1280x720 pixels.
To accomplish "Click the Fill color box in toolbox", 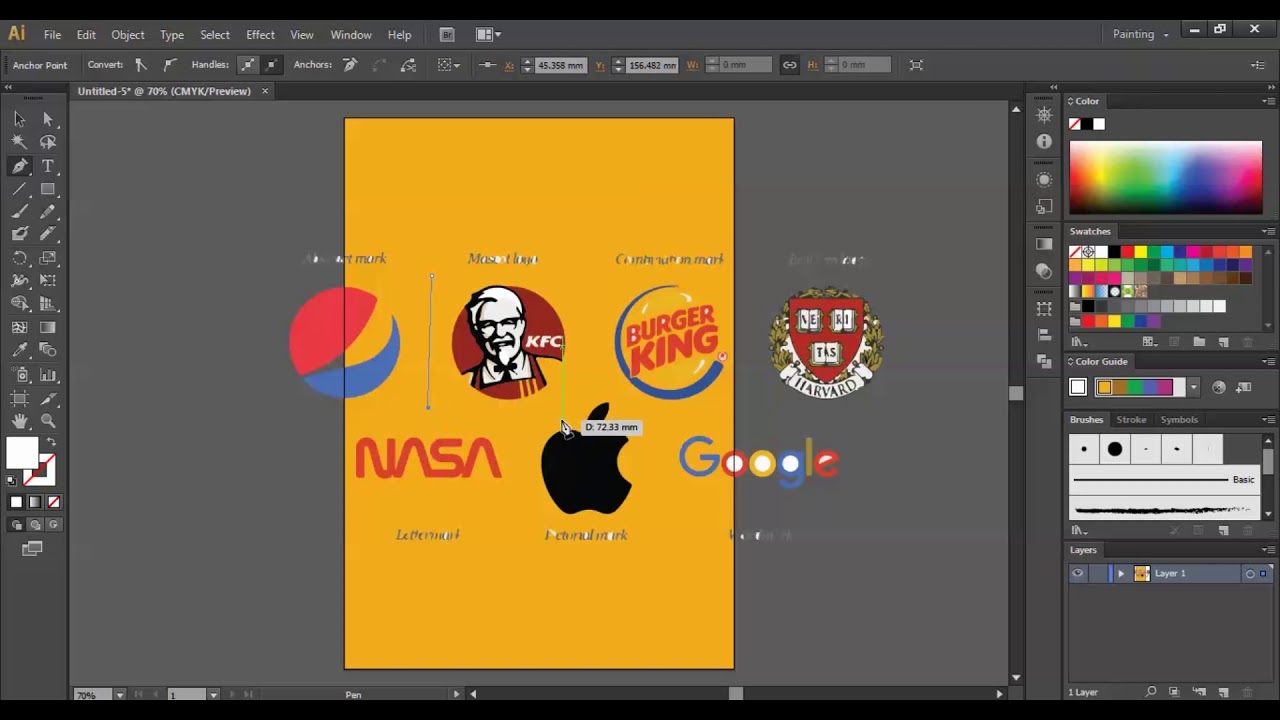I will (22, 454).
